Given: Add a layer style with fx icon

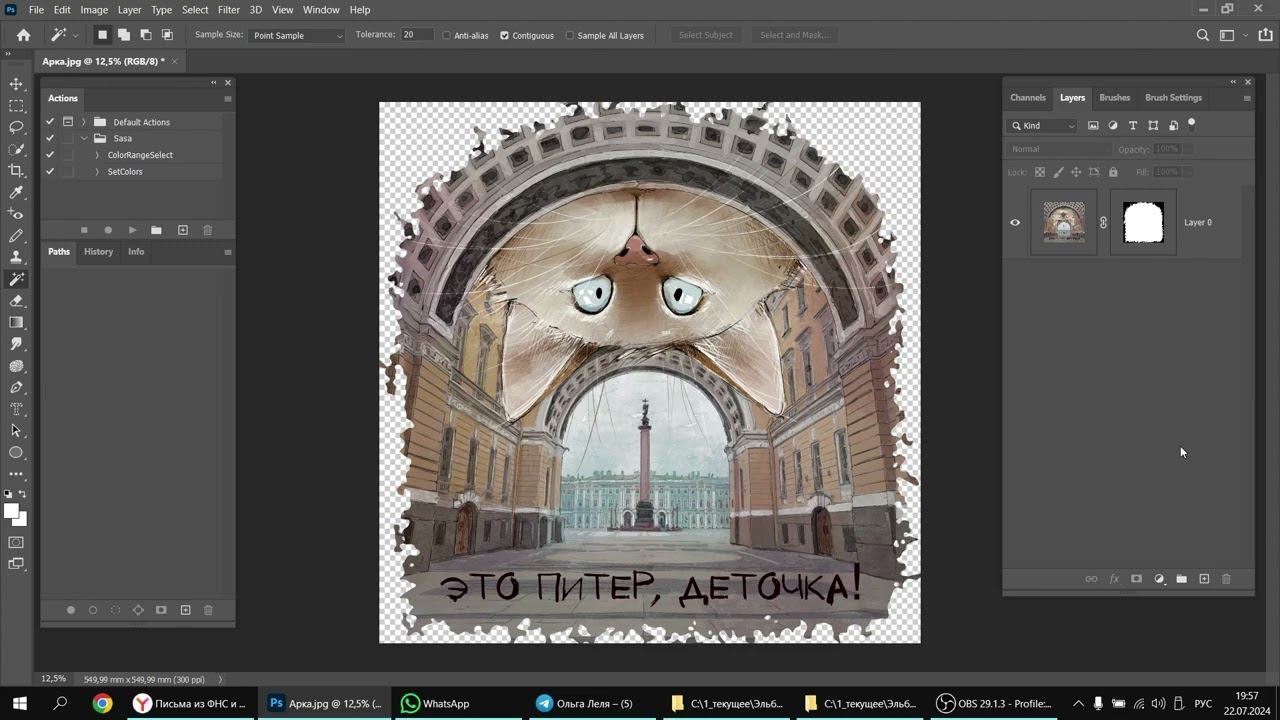Looking at the screenshot, I should (x=1114, y=579).
